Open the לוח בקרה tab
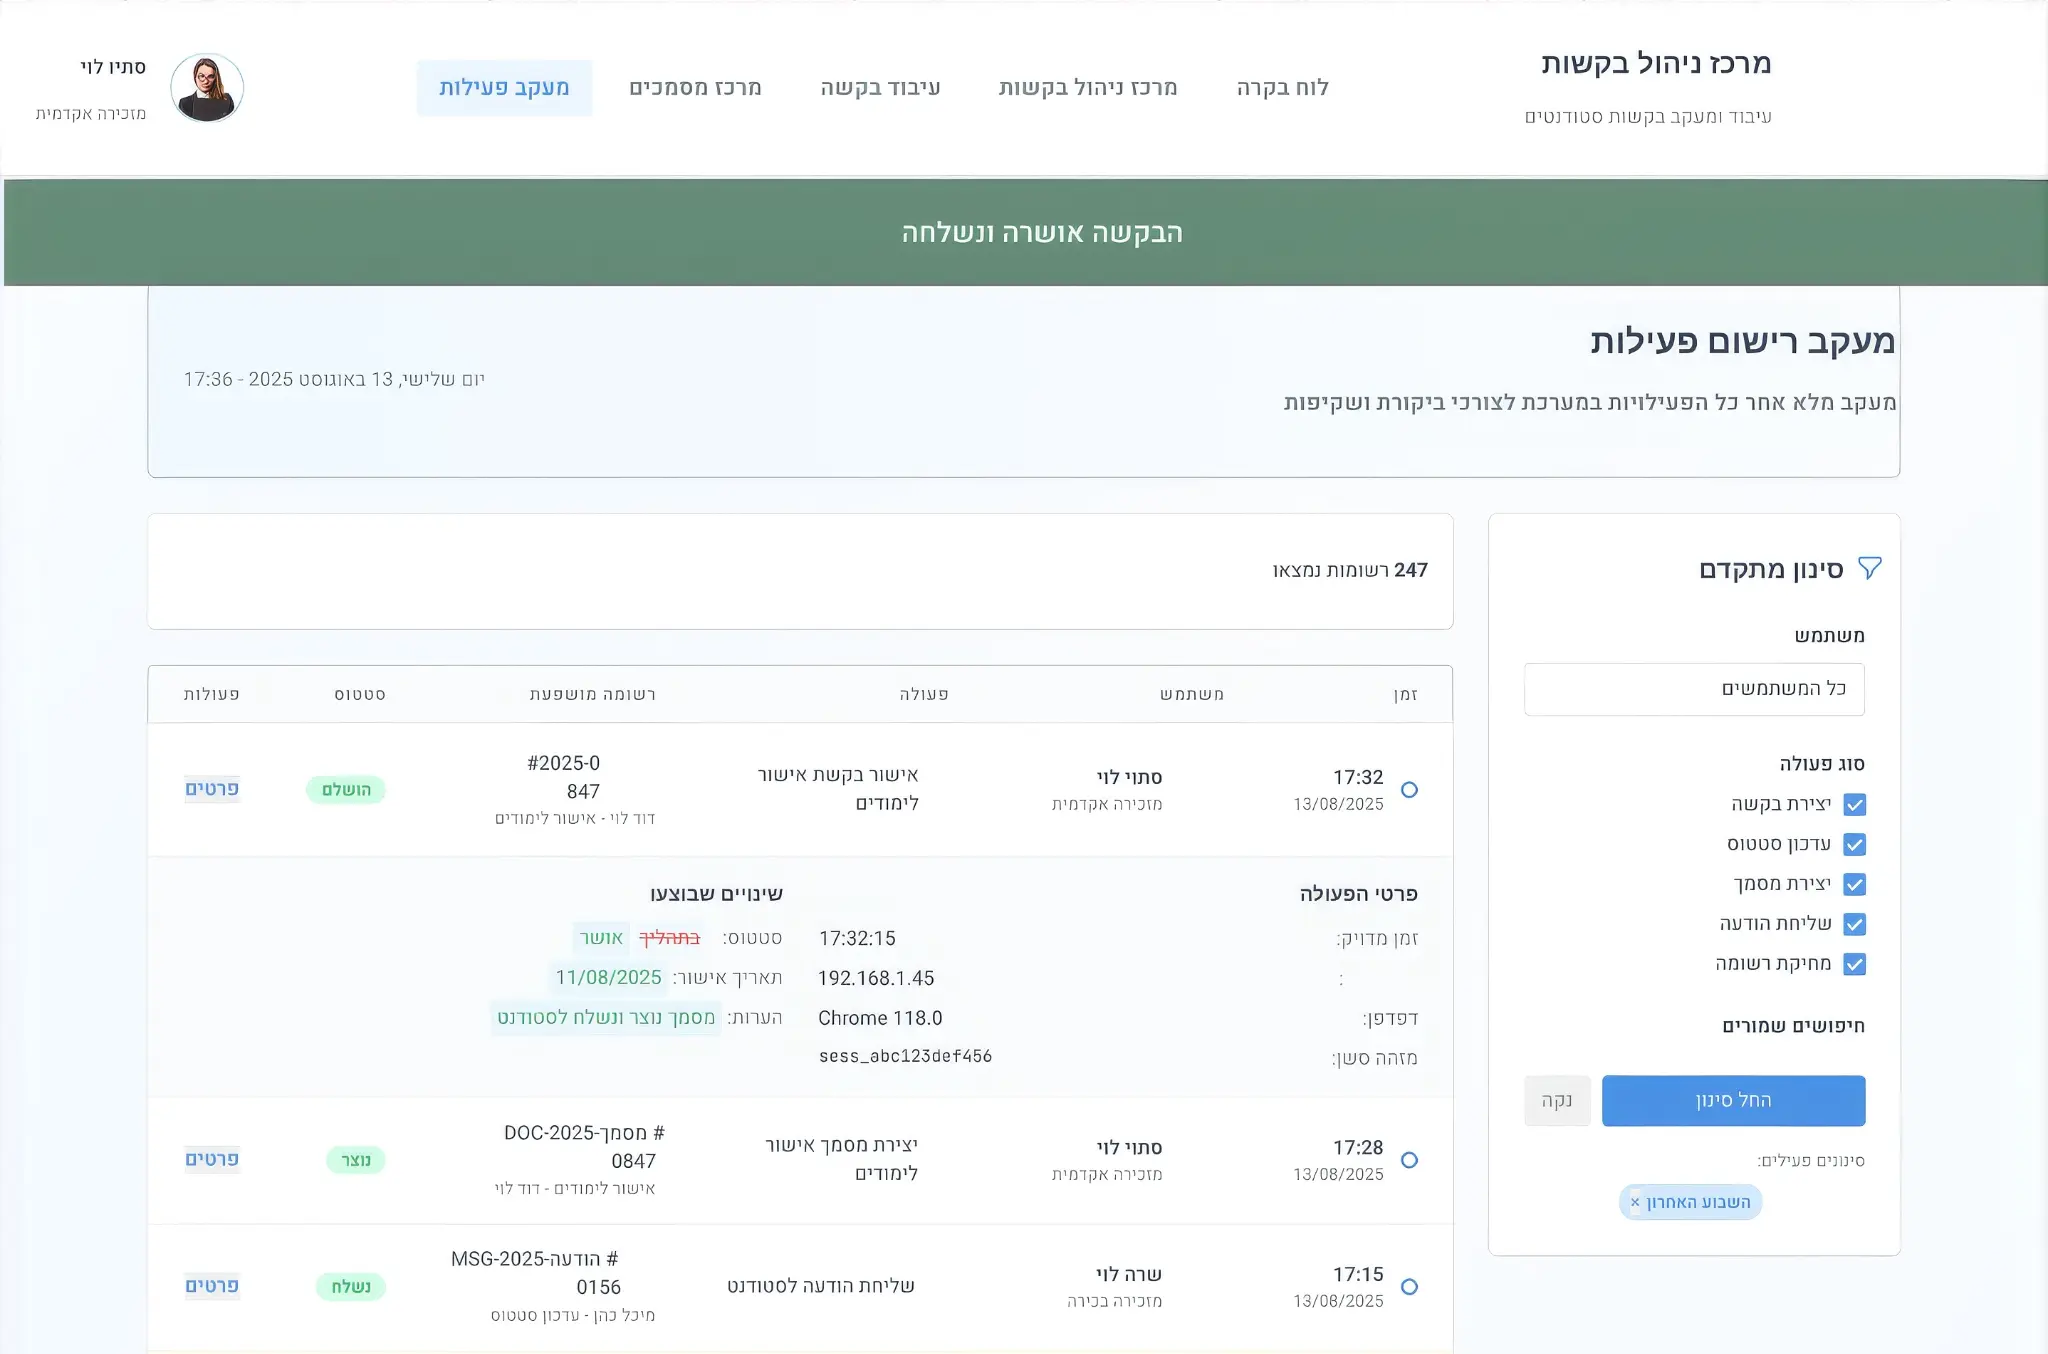 click(1282, 88)
